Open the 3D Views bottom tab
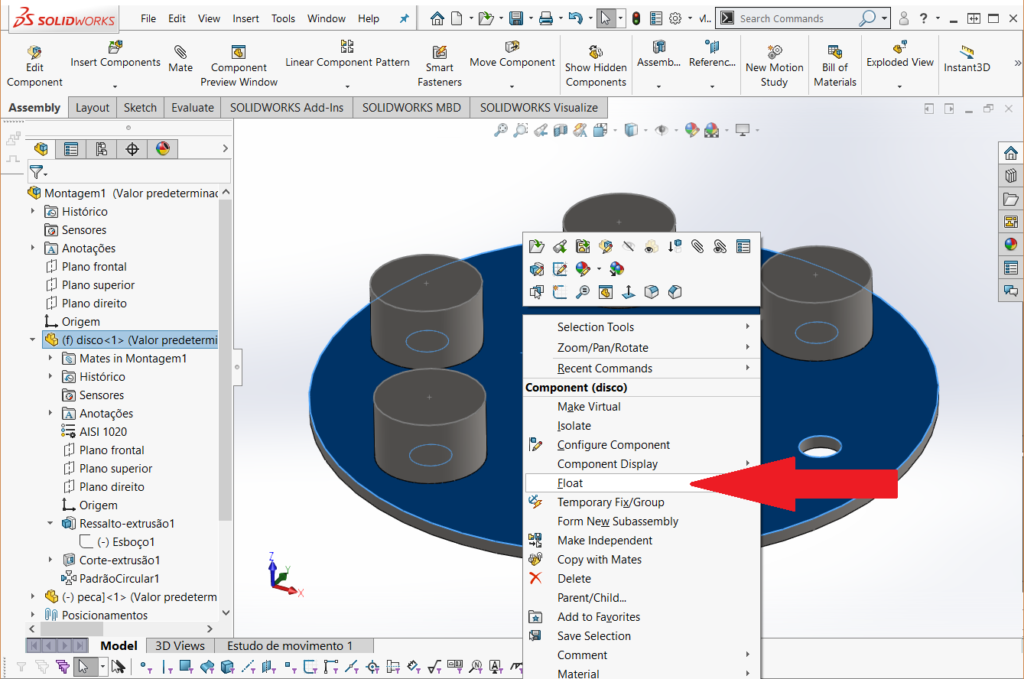Image resolution: width=1024 pixels, height=679 pixels. click(x=181, y=646)
